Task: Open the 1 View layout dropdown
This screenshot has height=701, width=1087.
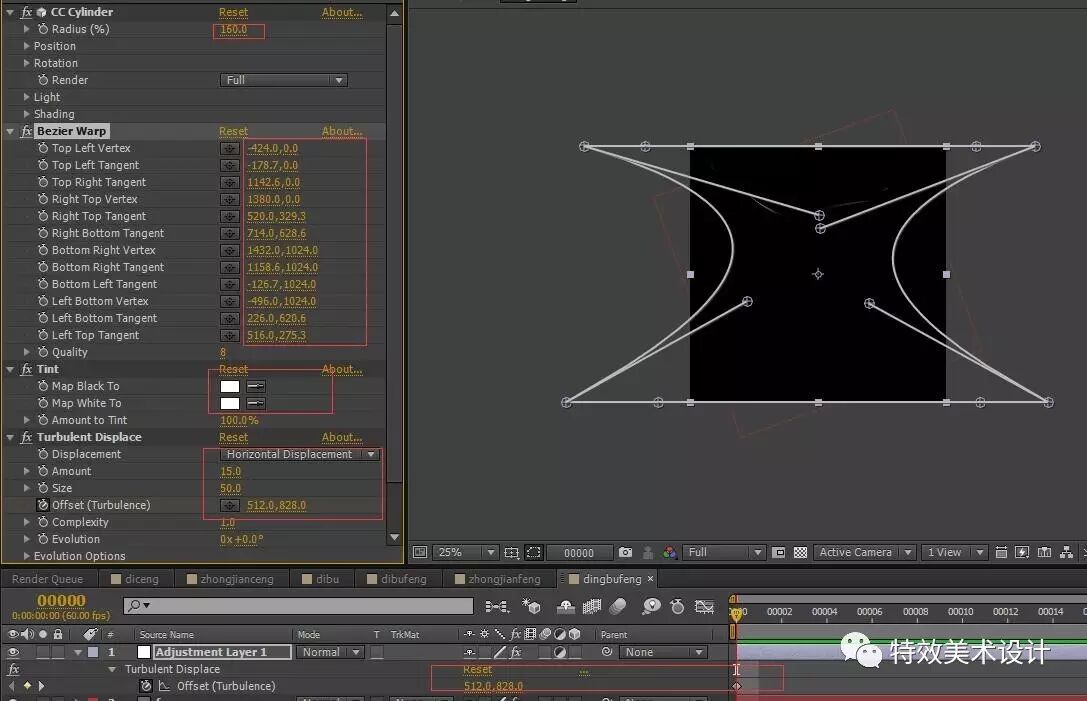Action: [x=954, y=553]
